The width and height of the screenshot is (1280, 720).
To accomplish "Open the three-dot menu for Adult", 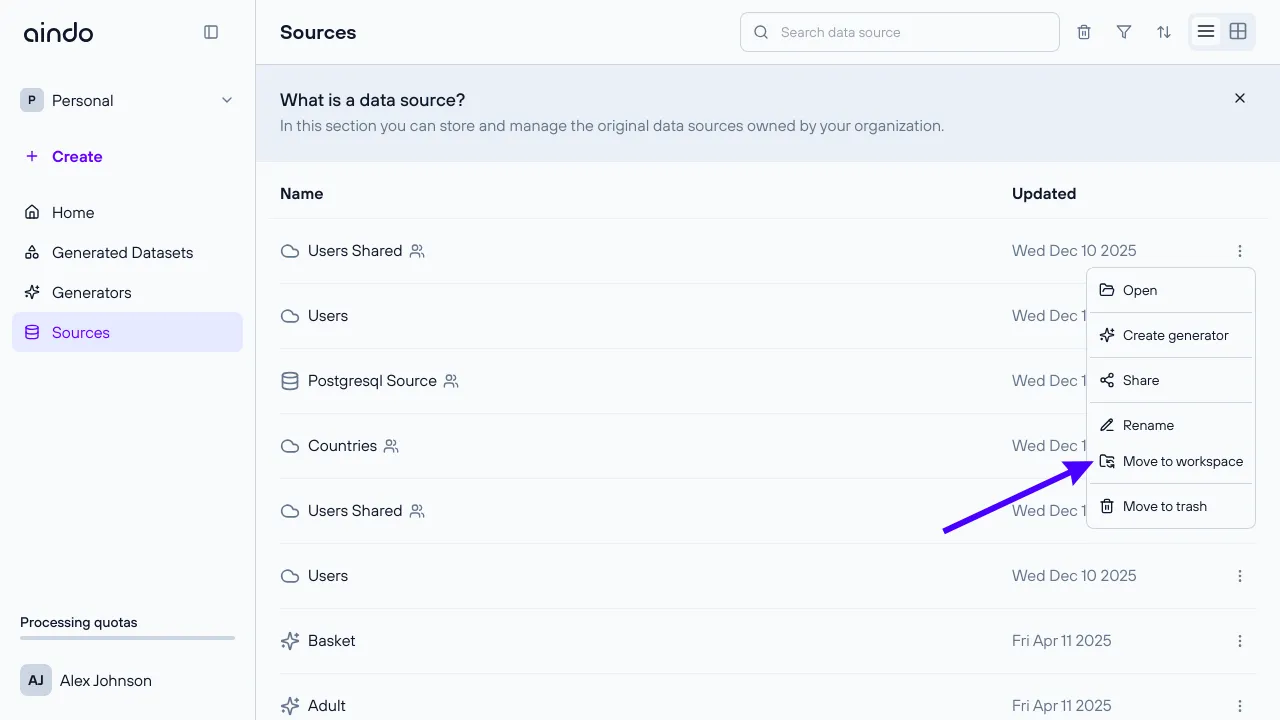I will 1240,705.
